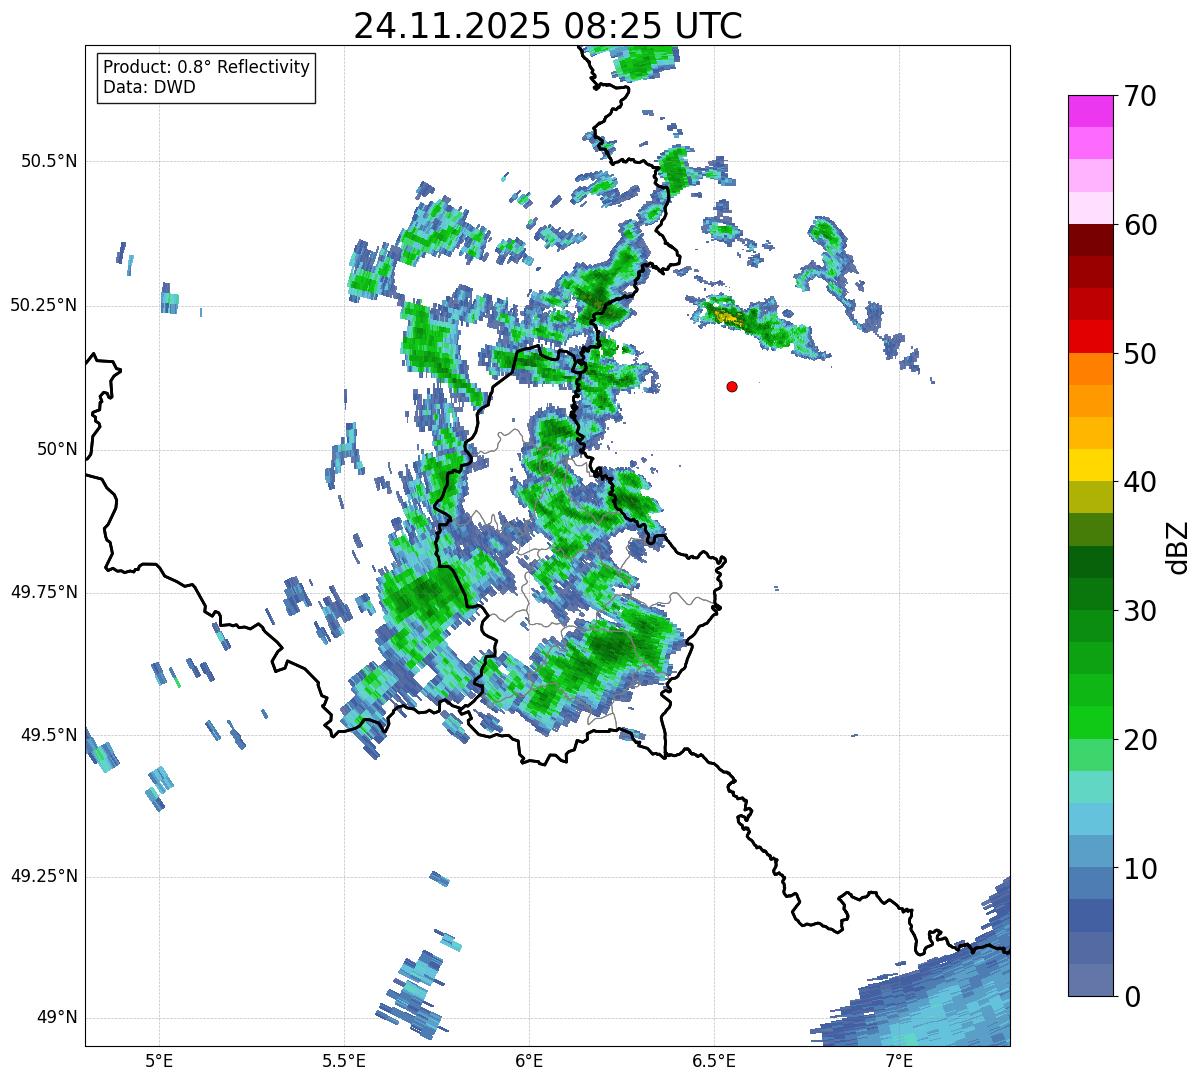Screen dimensions: 1202x1081
Task: Click the 49.25°N latitude label
Action: (43, 876)
